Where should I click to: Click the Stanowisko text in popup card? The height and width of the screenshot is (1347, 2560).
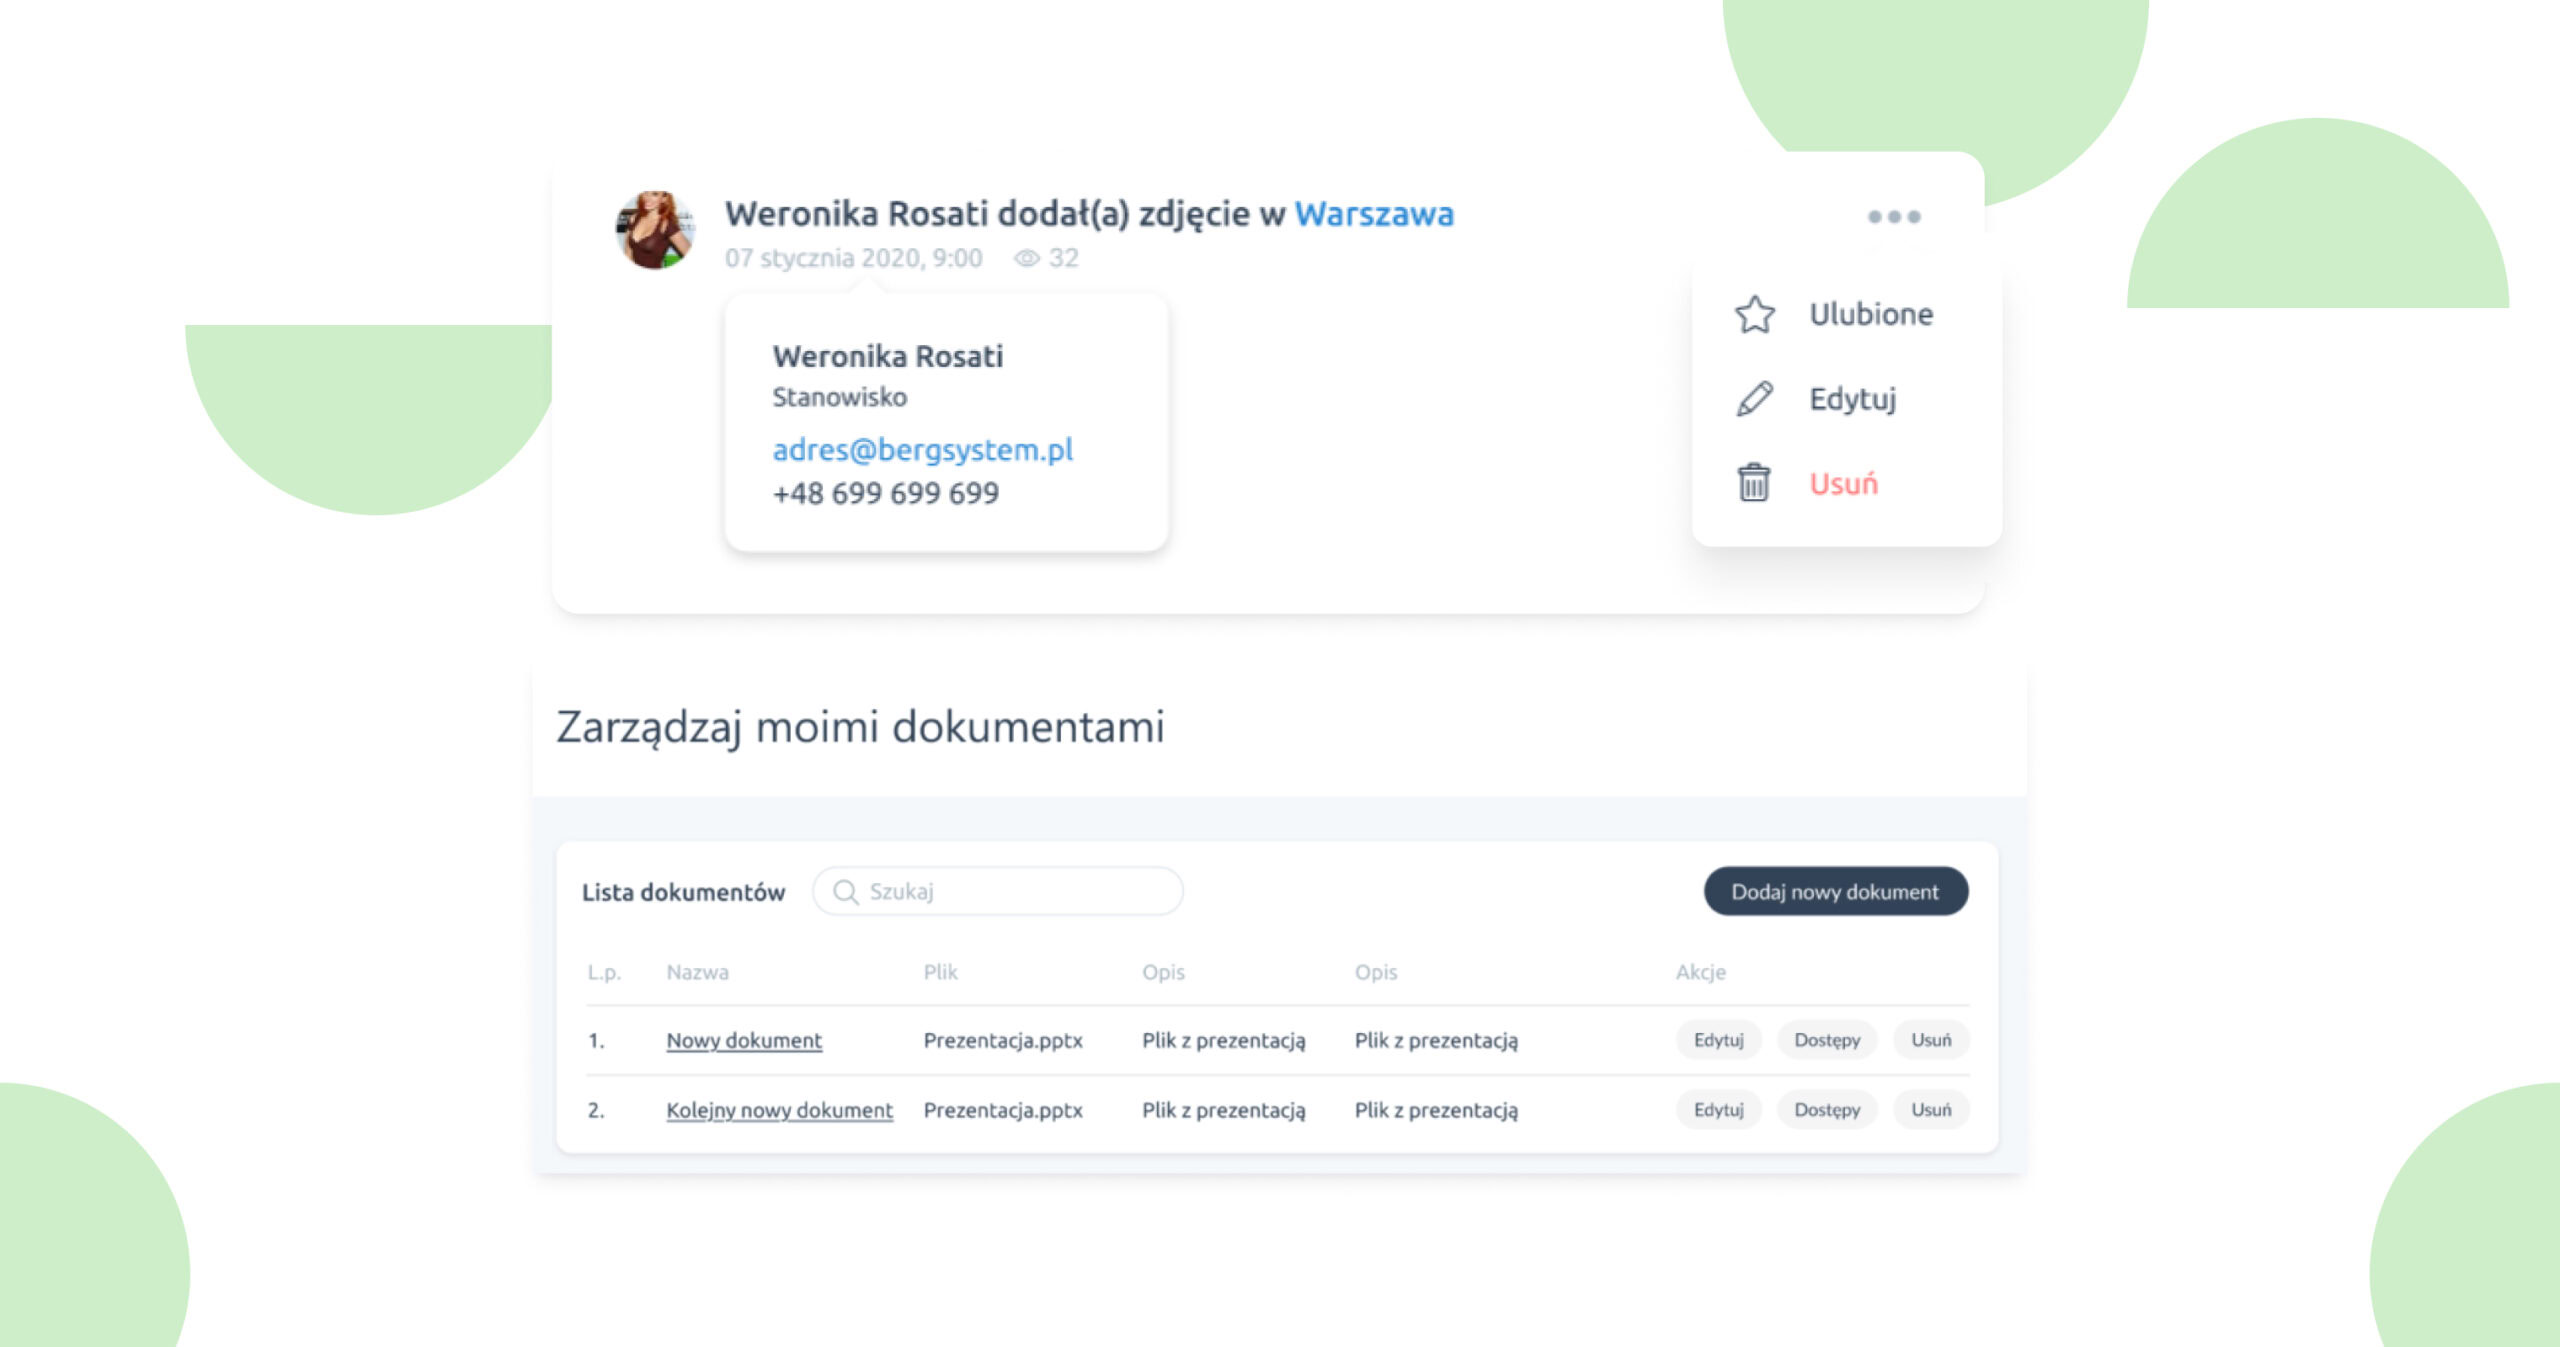pyautogui.click(x=839, y=397)
